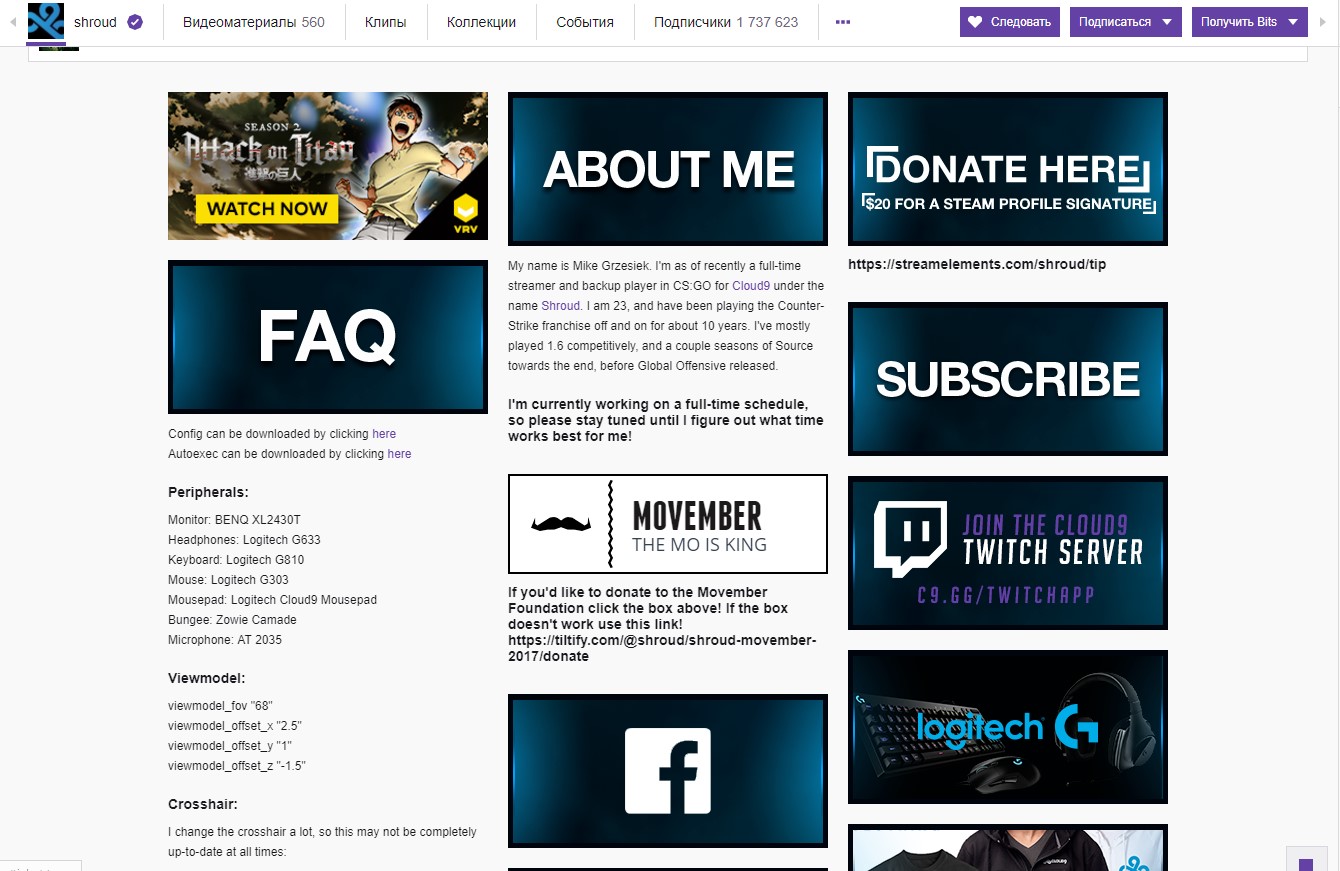Click the verified badge next to shroud
Image resolution: width=1340 pixels, height=871 pixels.
135,22
